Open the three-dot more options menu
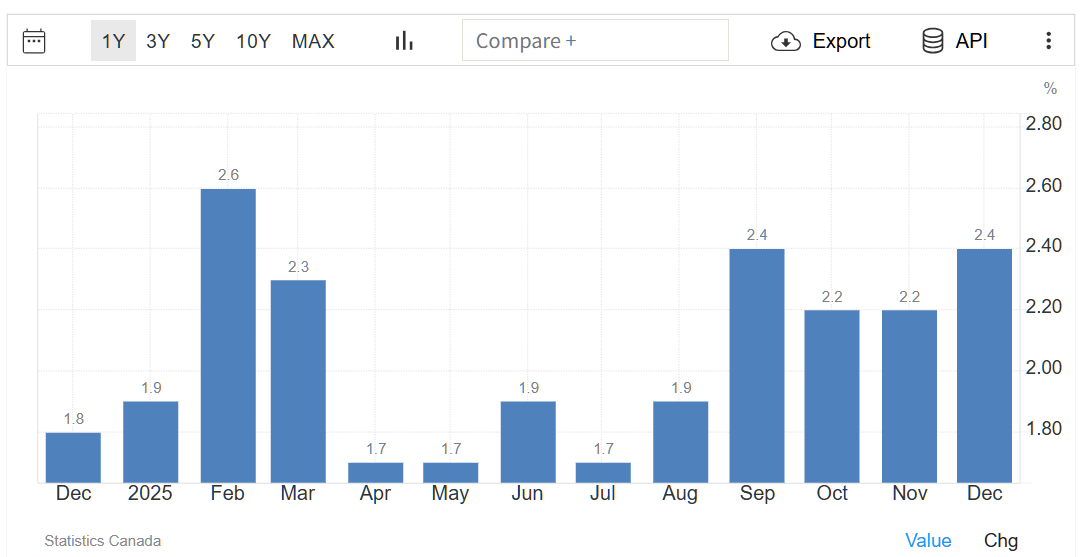 click(1048, 41)
